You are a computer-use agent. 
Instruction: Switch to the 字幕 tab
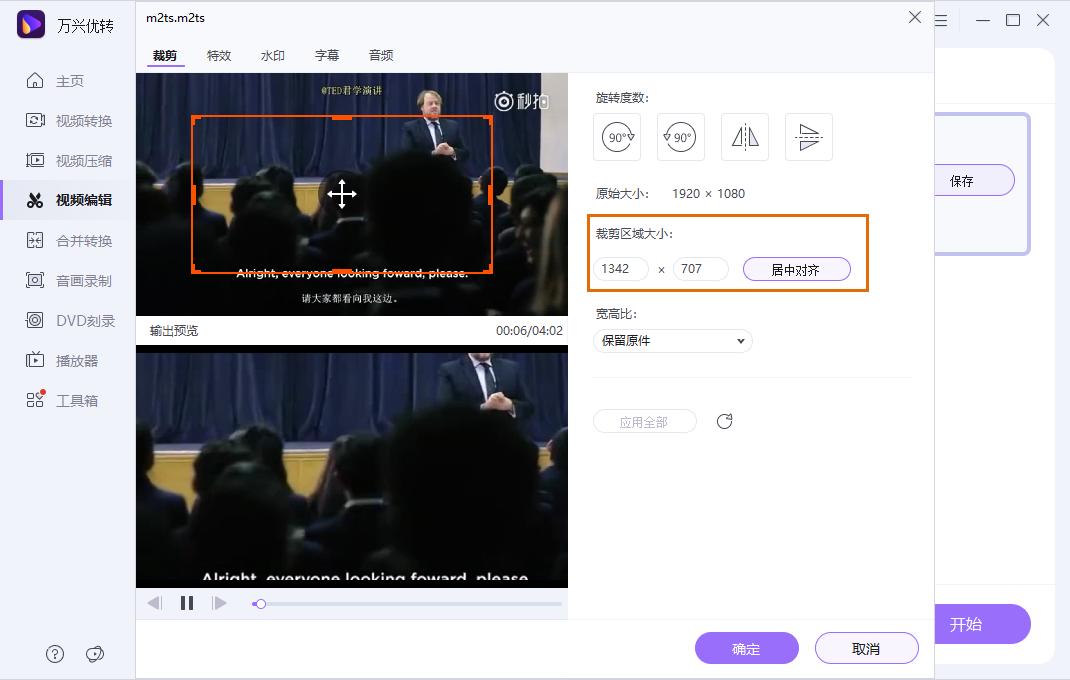[326, 55]
